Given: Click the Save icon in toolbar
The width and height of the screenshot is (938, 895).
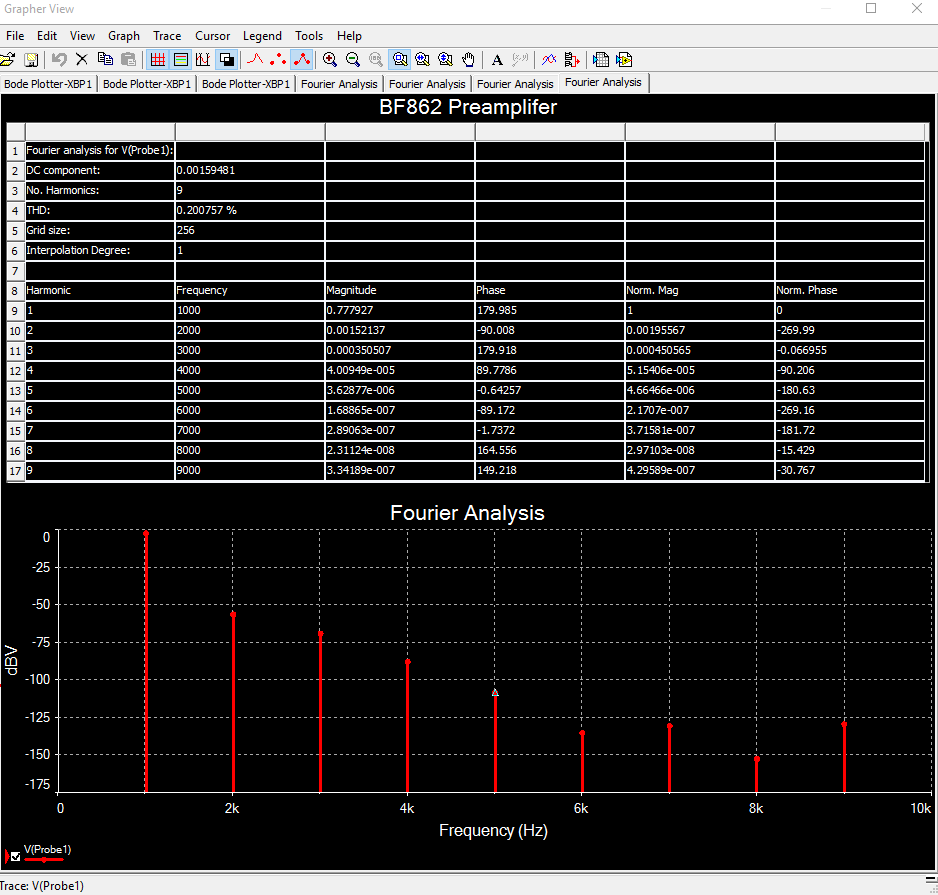Looking at the screenshot, I should point(31,59).
